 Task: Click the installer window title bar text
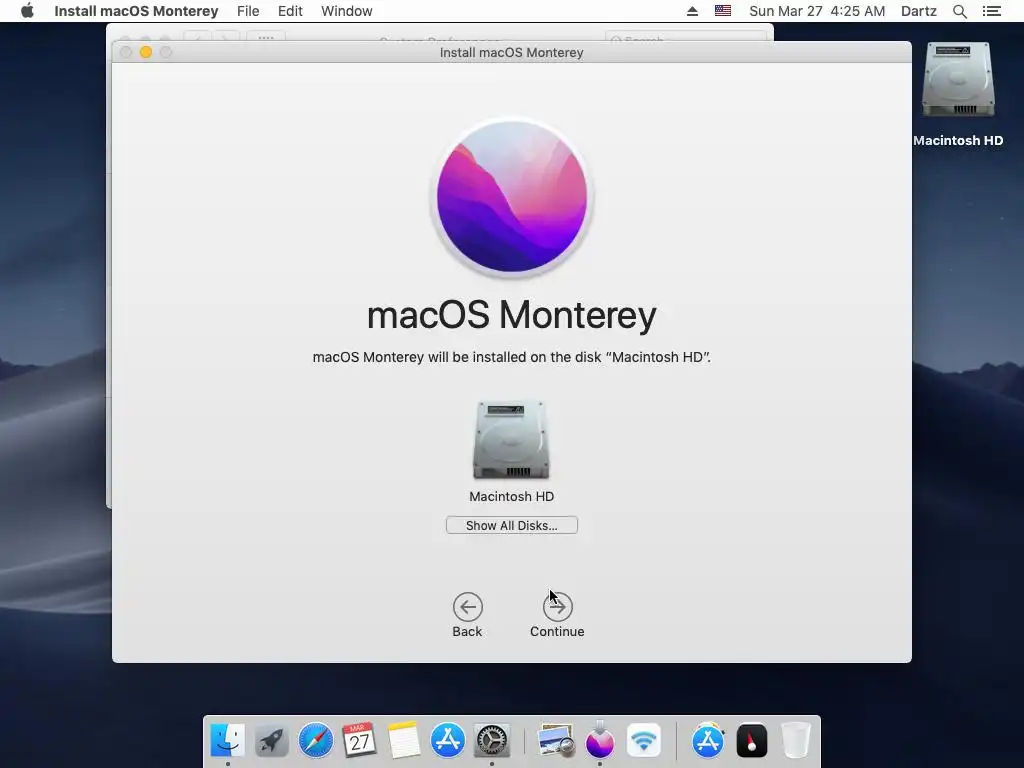pyautogui.click(x=511, y=52)
